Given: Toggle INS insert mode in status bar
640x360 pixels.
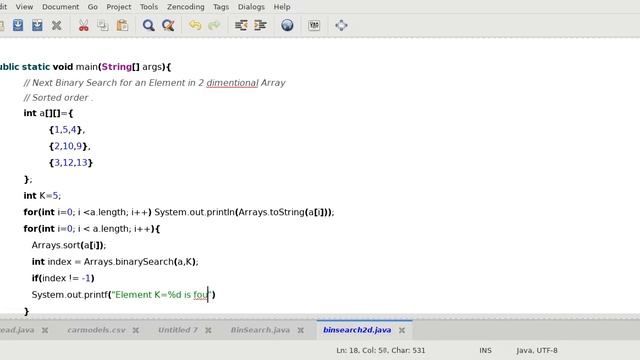Looking at the screenshot, I should [x=485, y=350].
